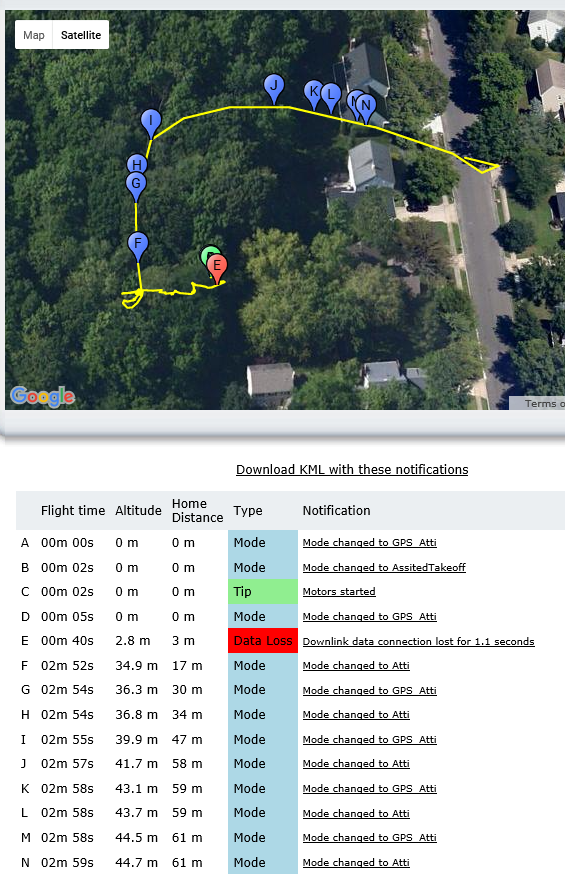Click marker H pin on map

(x=137, y=163)
